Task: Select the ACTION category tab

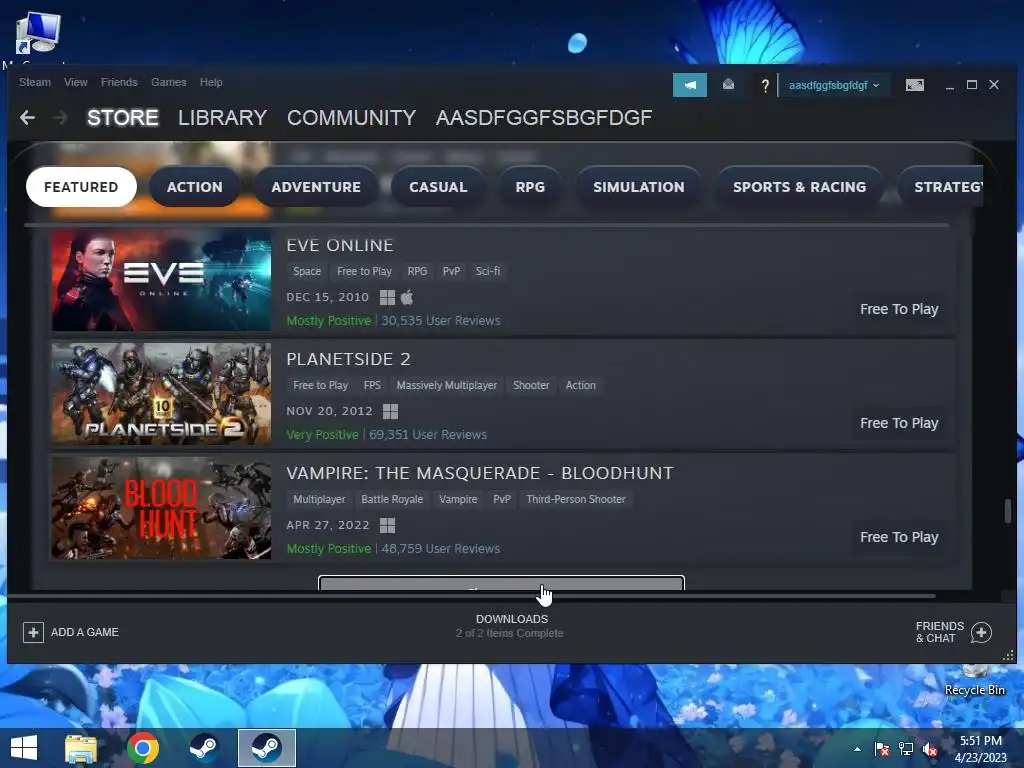Action: [195, 187]
